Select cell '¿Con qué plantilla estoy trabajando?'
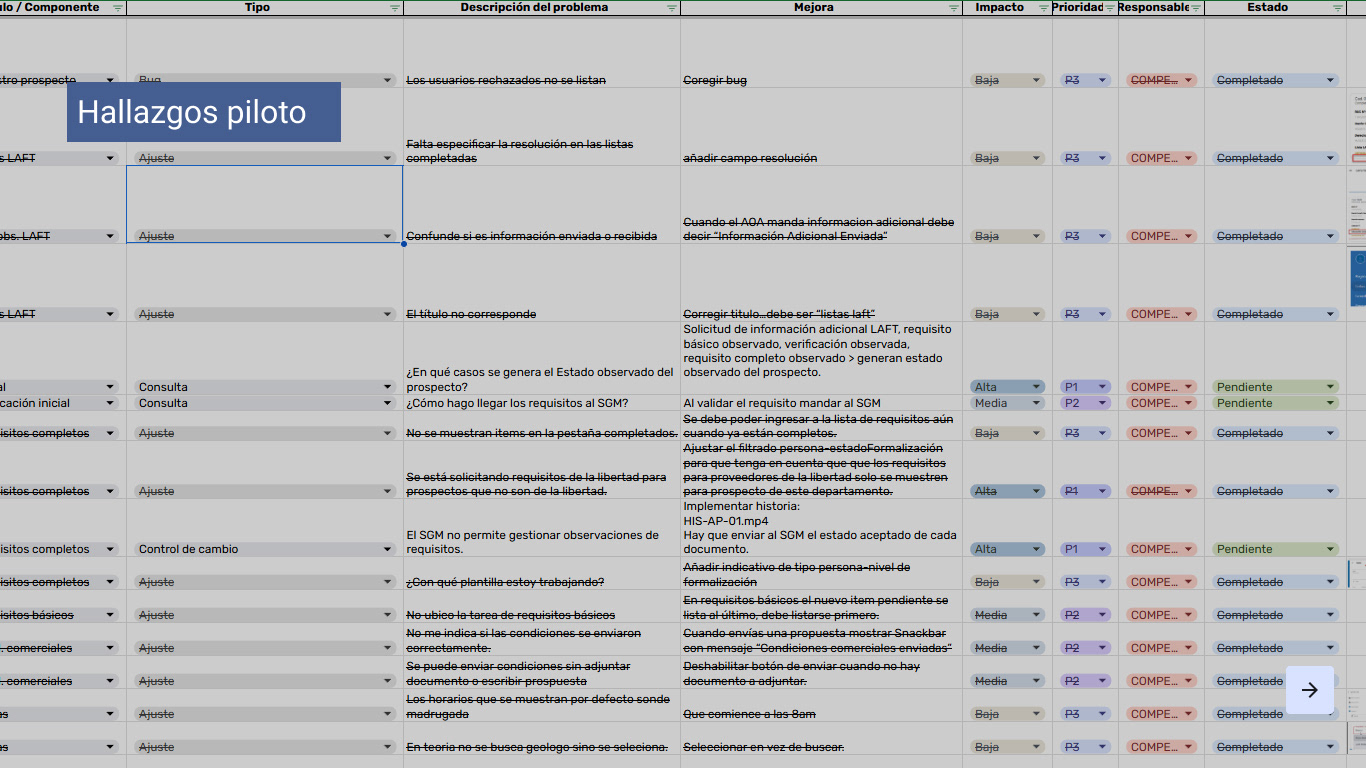1366x768 pixels. click(542, 574)
